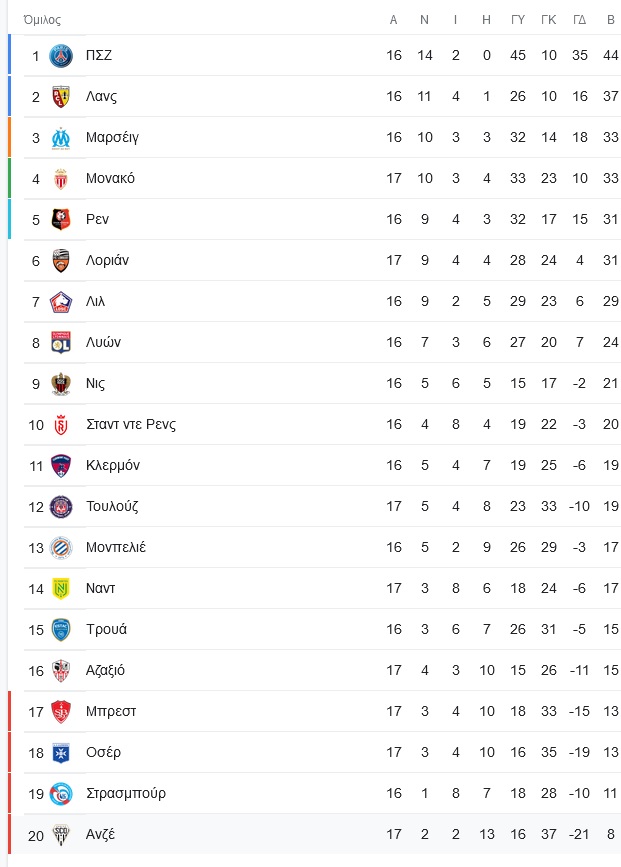621x867 pixels.
Task: Click the Νις team crest
Action: tap(61, 383)
